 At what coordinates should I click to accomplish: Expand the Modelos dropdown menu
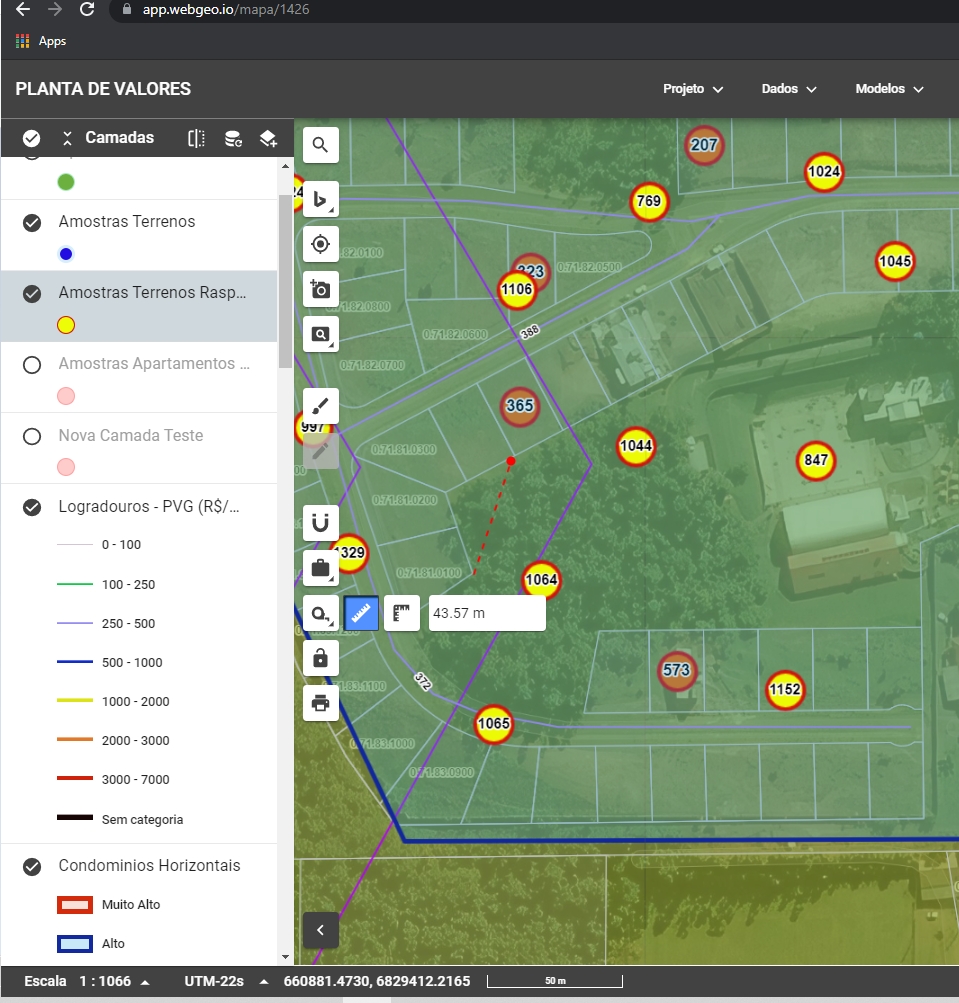pyautogui.click(x=889, y=89)
